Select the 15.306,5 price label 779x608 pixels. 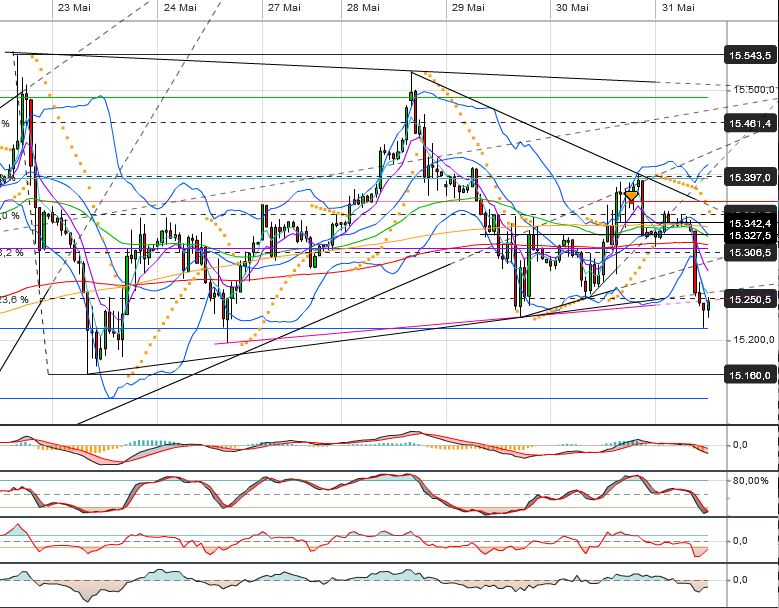click(x=750, y=252)
